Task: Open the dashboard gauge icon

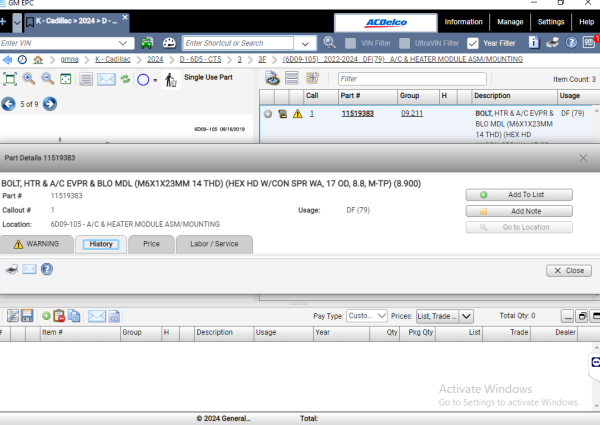Action: (169, 43)
